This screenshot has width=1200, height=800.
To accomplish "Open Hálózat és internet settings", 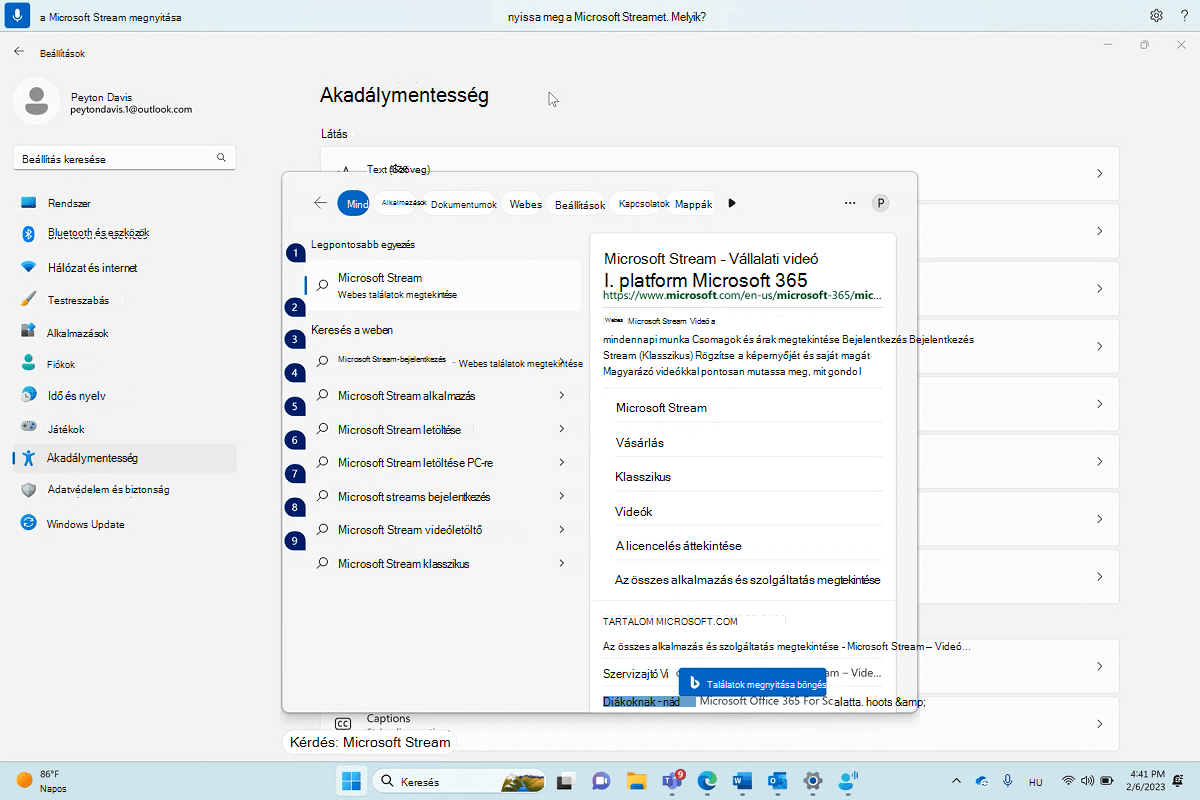I will click(x=125, y=268).
